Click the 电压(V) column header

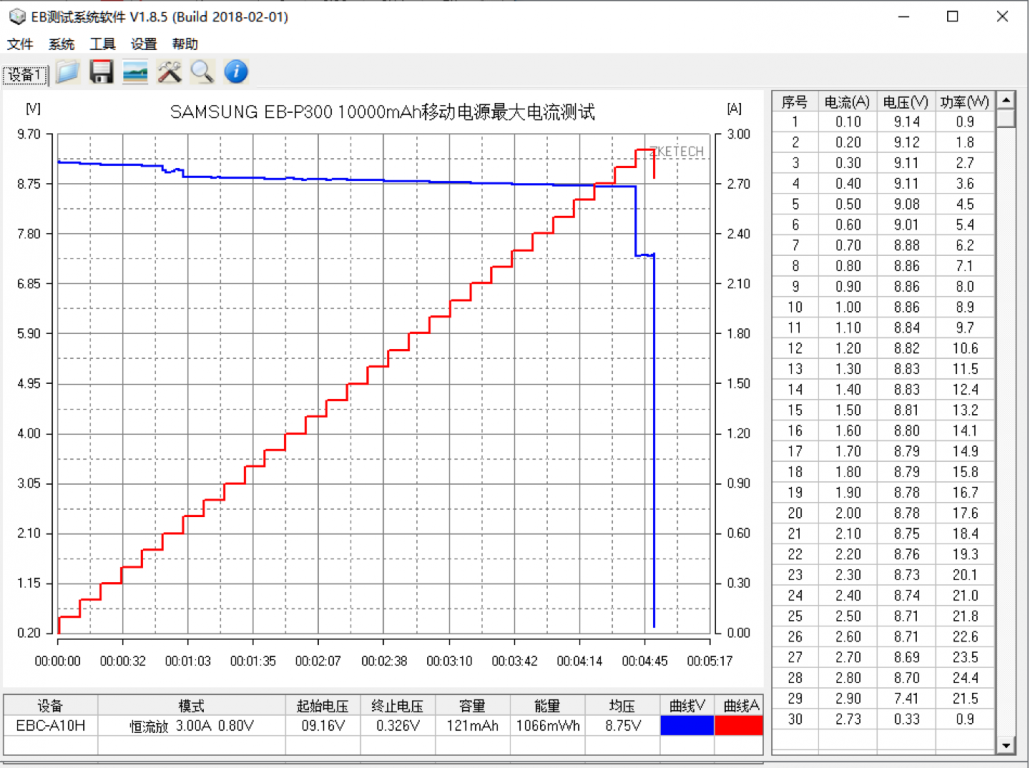tap(906, 102)
